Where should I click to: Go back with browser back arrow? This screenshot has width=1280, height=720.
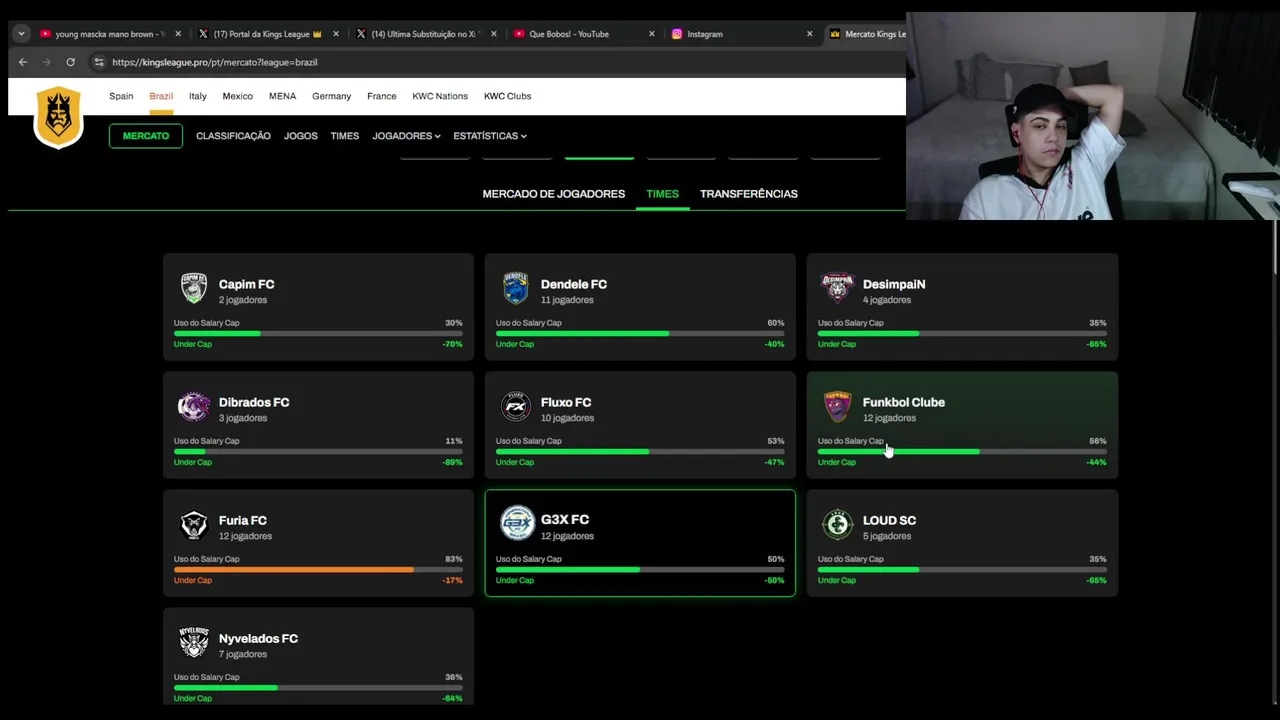pyautogui.click(x=23, y=62)
